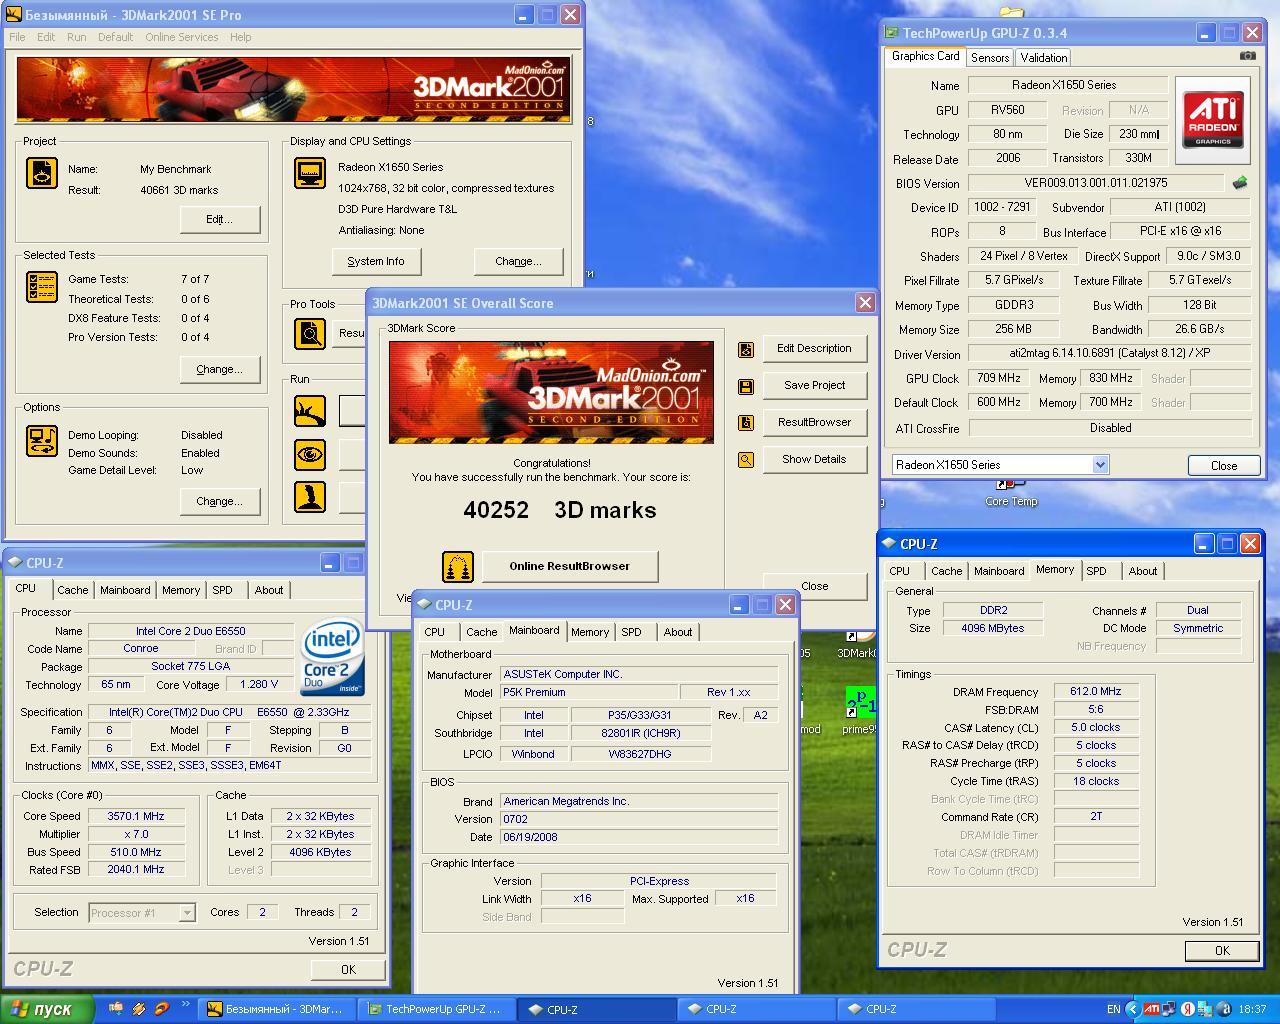Click the ATI Radeon logo in GPU-Z
1280x1024 pixels.
point(1213,120)
